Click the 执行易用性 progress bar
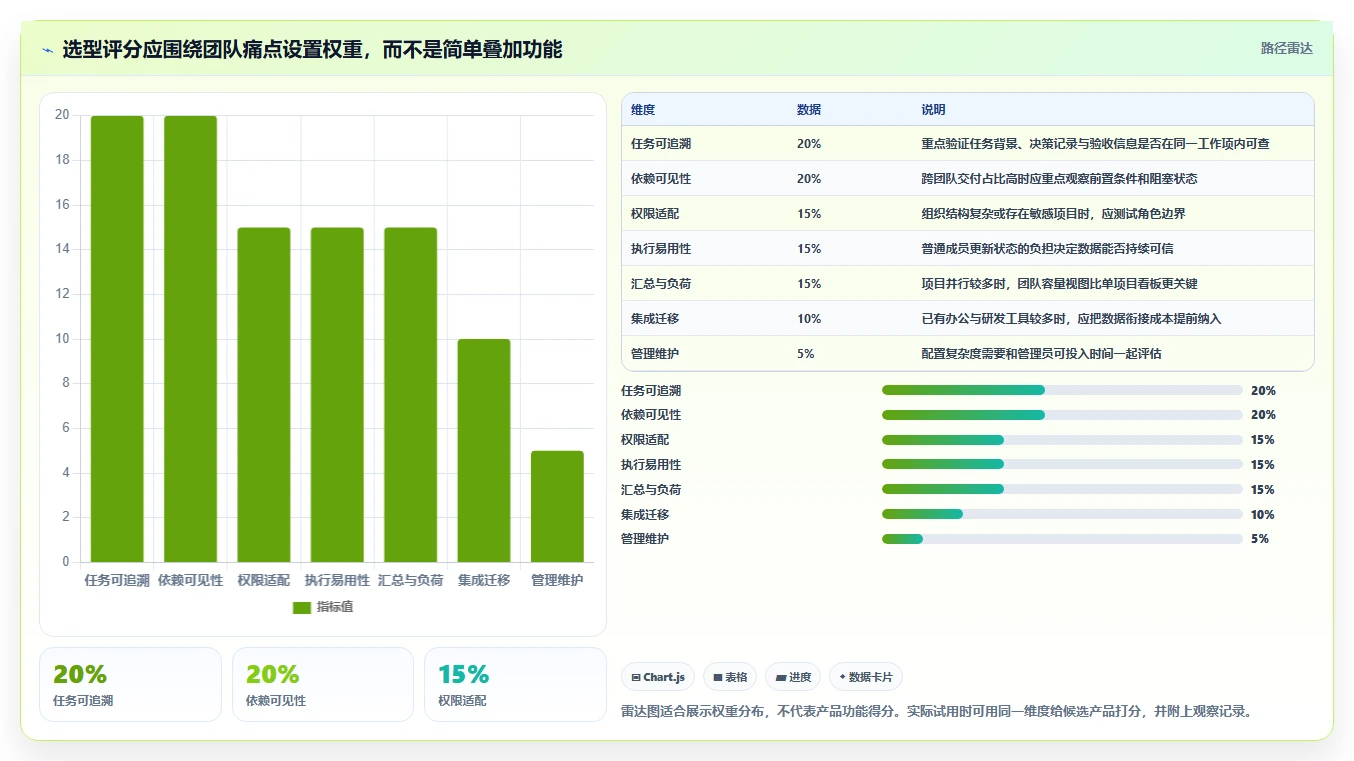 click(1062, 464)
